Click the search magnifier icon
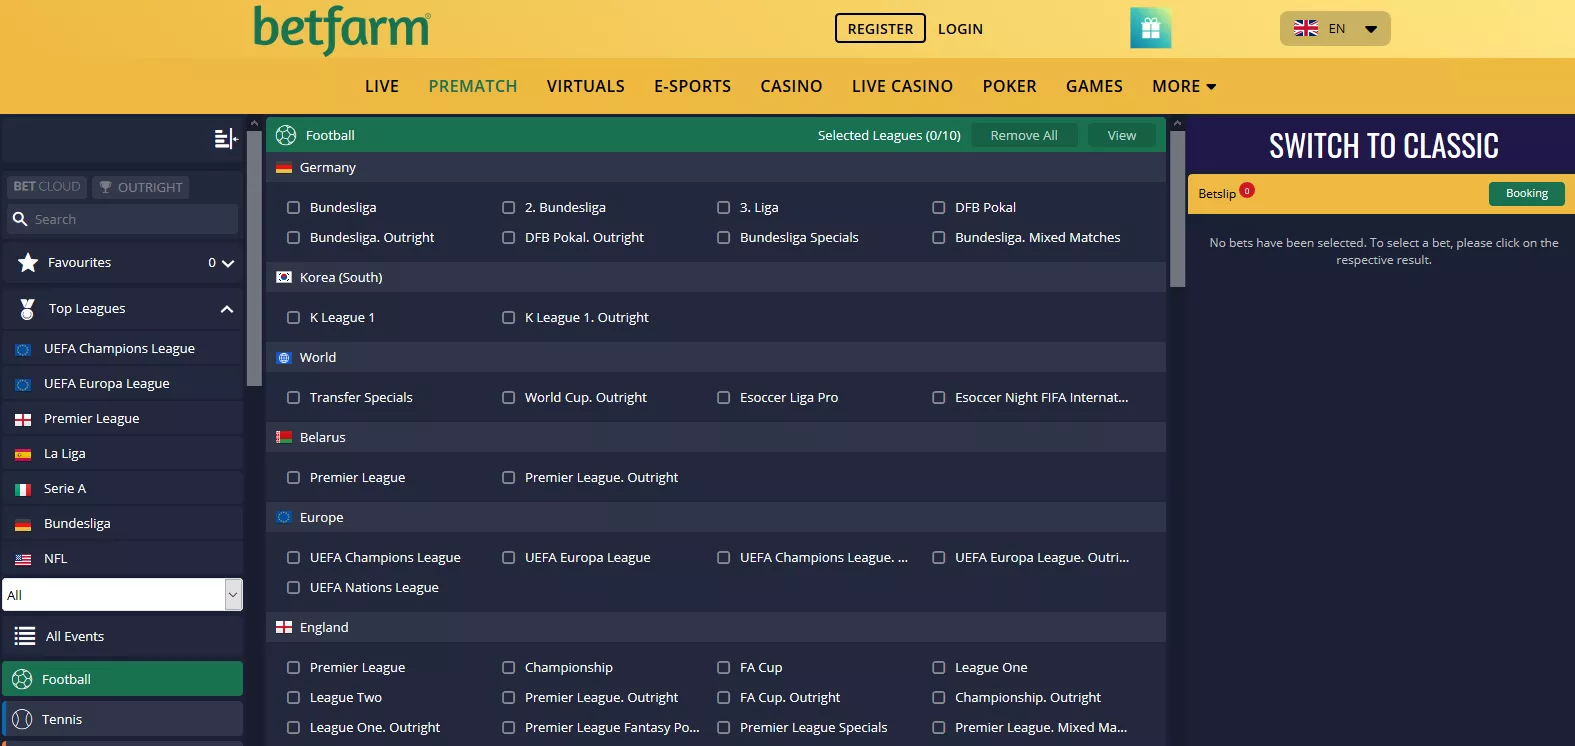The height and width of the screenshot is (746, 1575). (20, 219)
